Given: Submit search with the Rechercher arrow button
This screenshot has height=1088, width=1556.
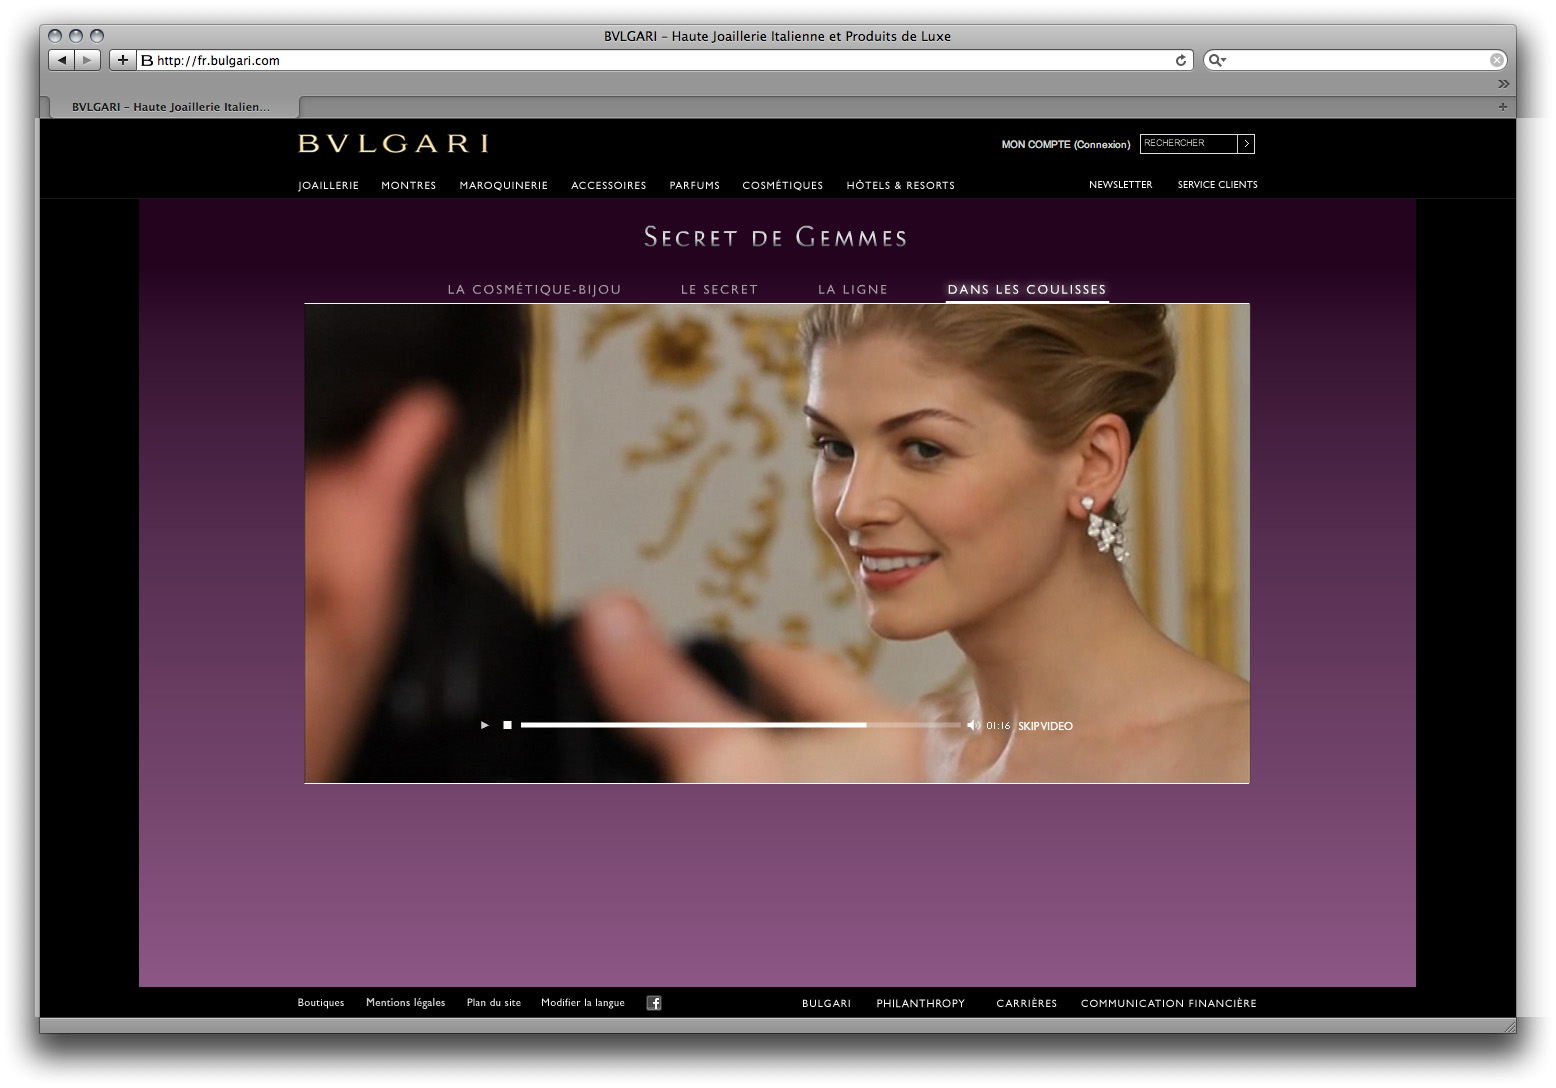Looking at the screenshot, I should [x=1246, y=144].
